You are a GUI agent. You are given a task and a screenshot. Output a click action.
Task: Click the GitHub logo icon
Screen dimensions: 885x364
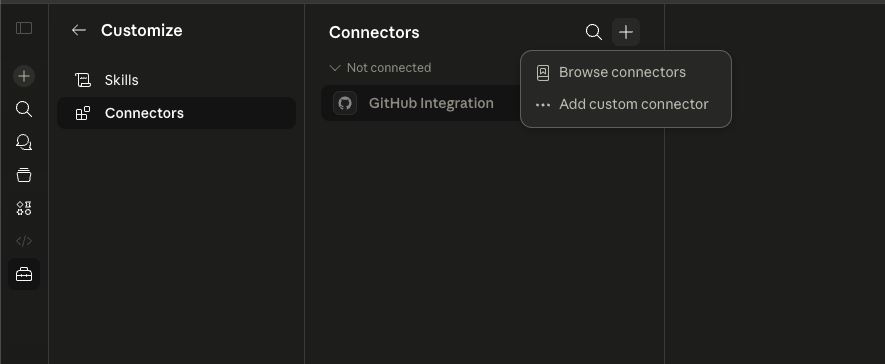click(345, 103)
